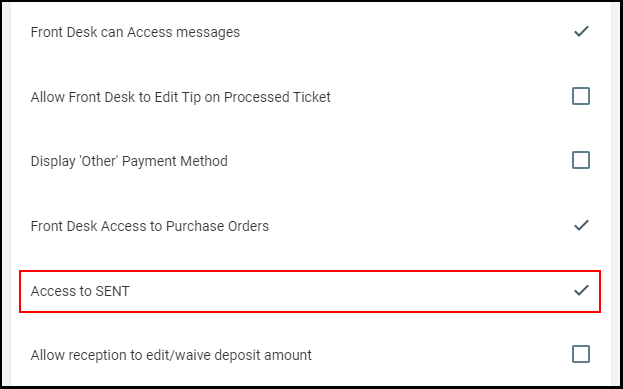Tick the Display 'Other' Payment Method checkbox
The height and width of the screenshot is (389, 623).
point(581,161)
